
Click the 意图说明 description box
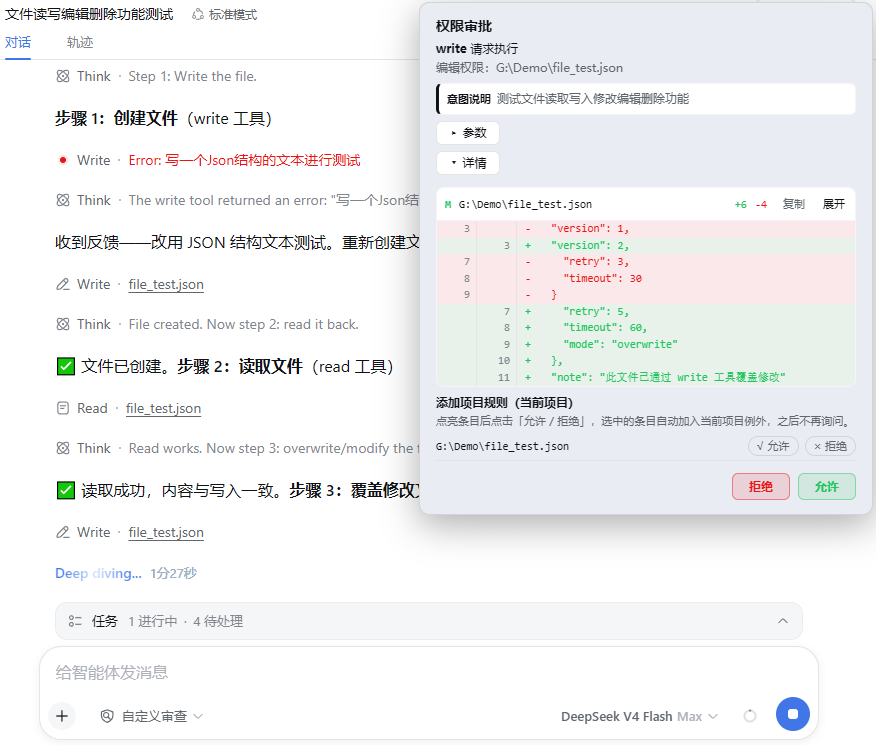click(646, 99)
